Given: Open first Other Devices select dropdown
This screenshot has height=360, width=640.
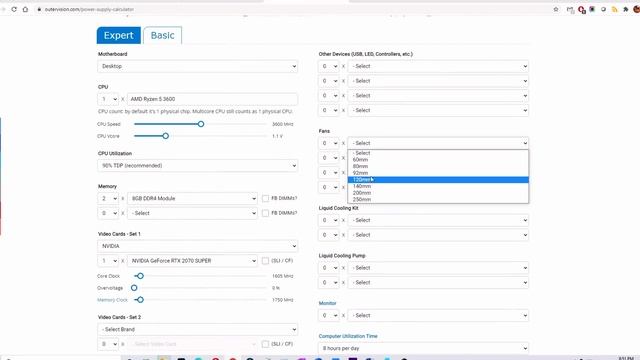Looking at the screenshot, I should pos(438,66).
